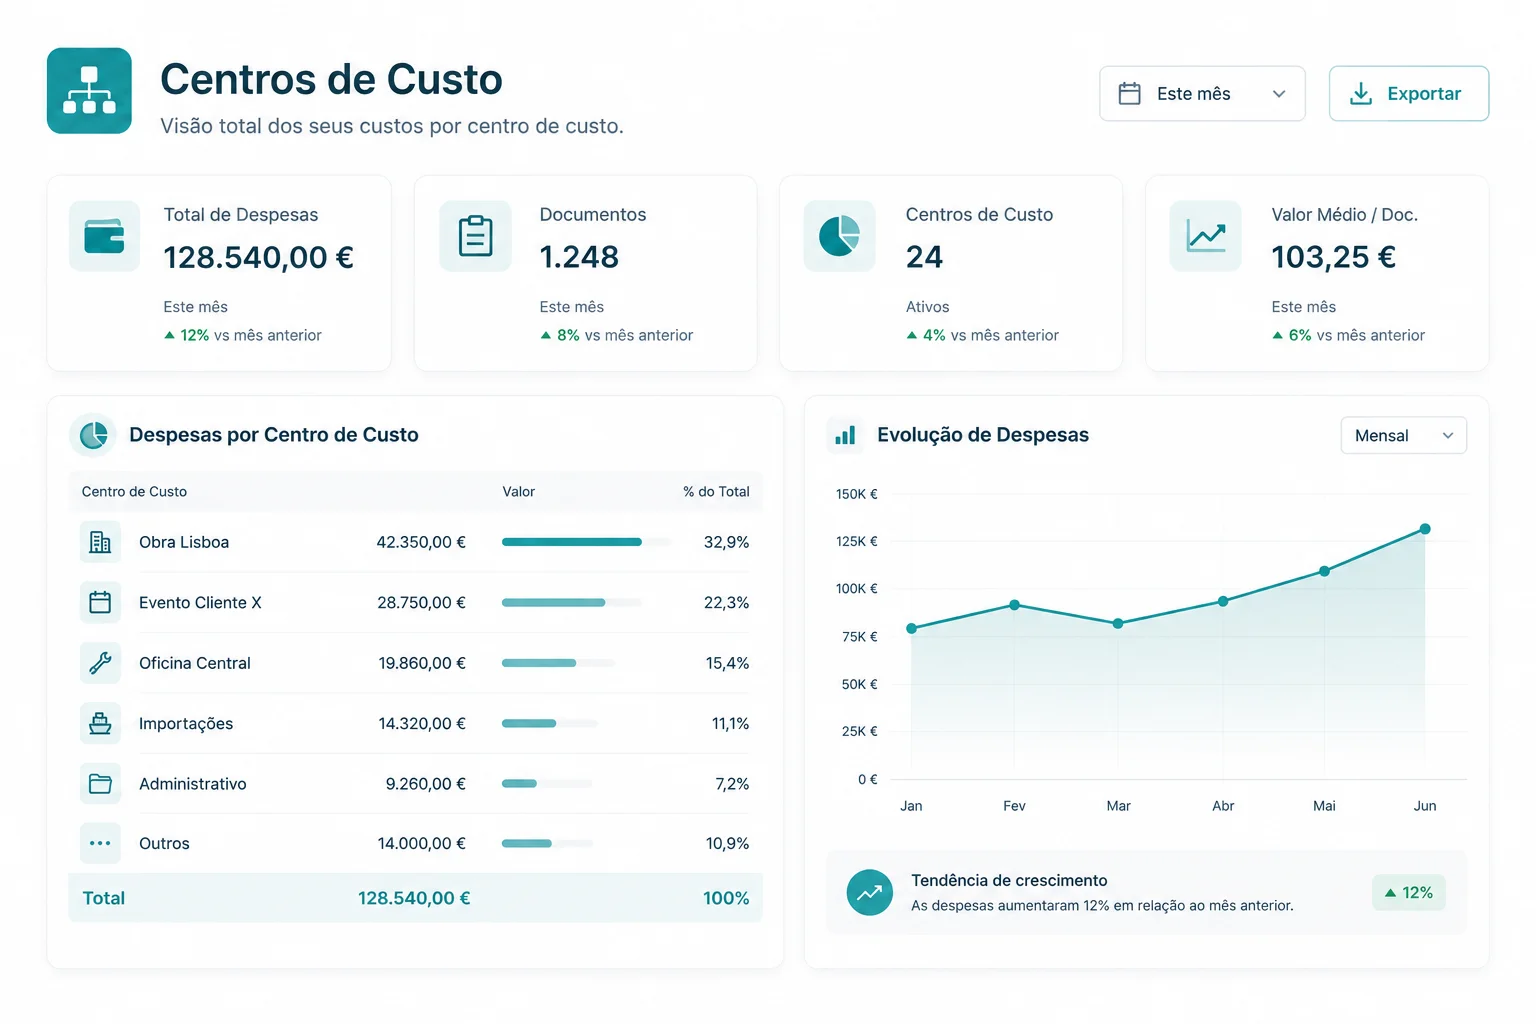Click the Evento Cliente X progress bar
The width and height of the screenshot is (1536, 1024).
point(572,602)
